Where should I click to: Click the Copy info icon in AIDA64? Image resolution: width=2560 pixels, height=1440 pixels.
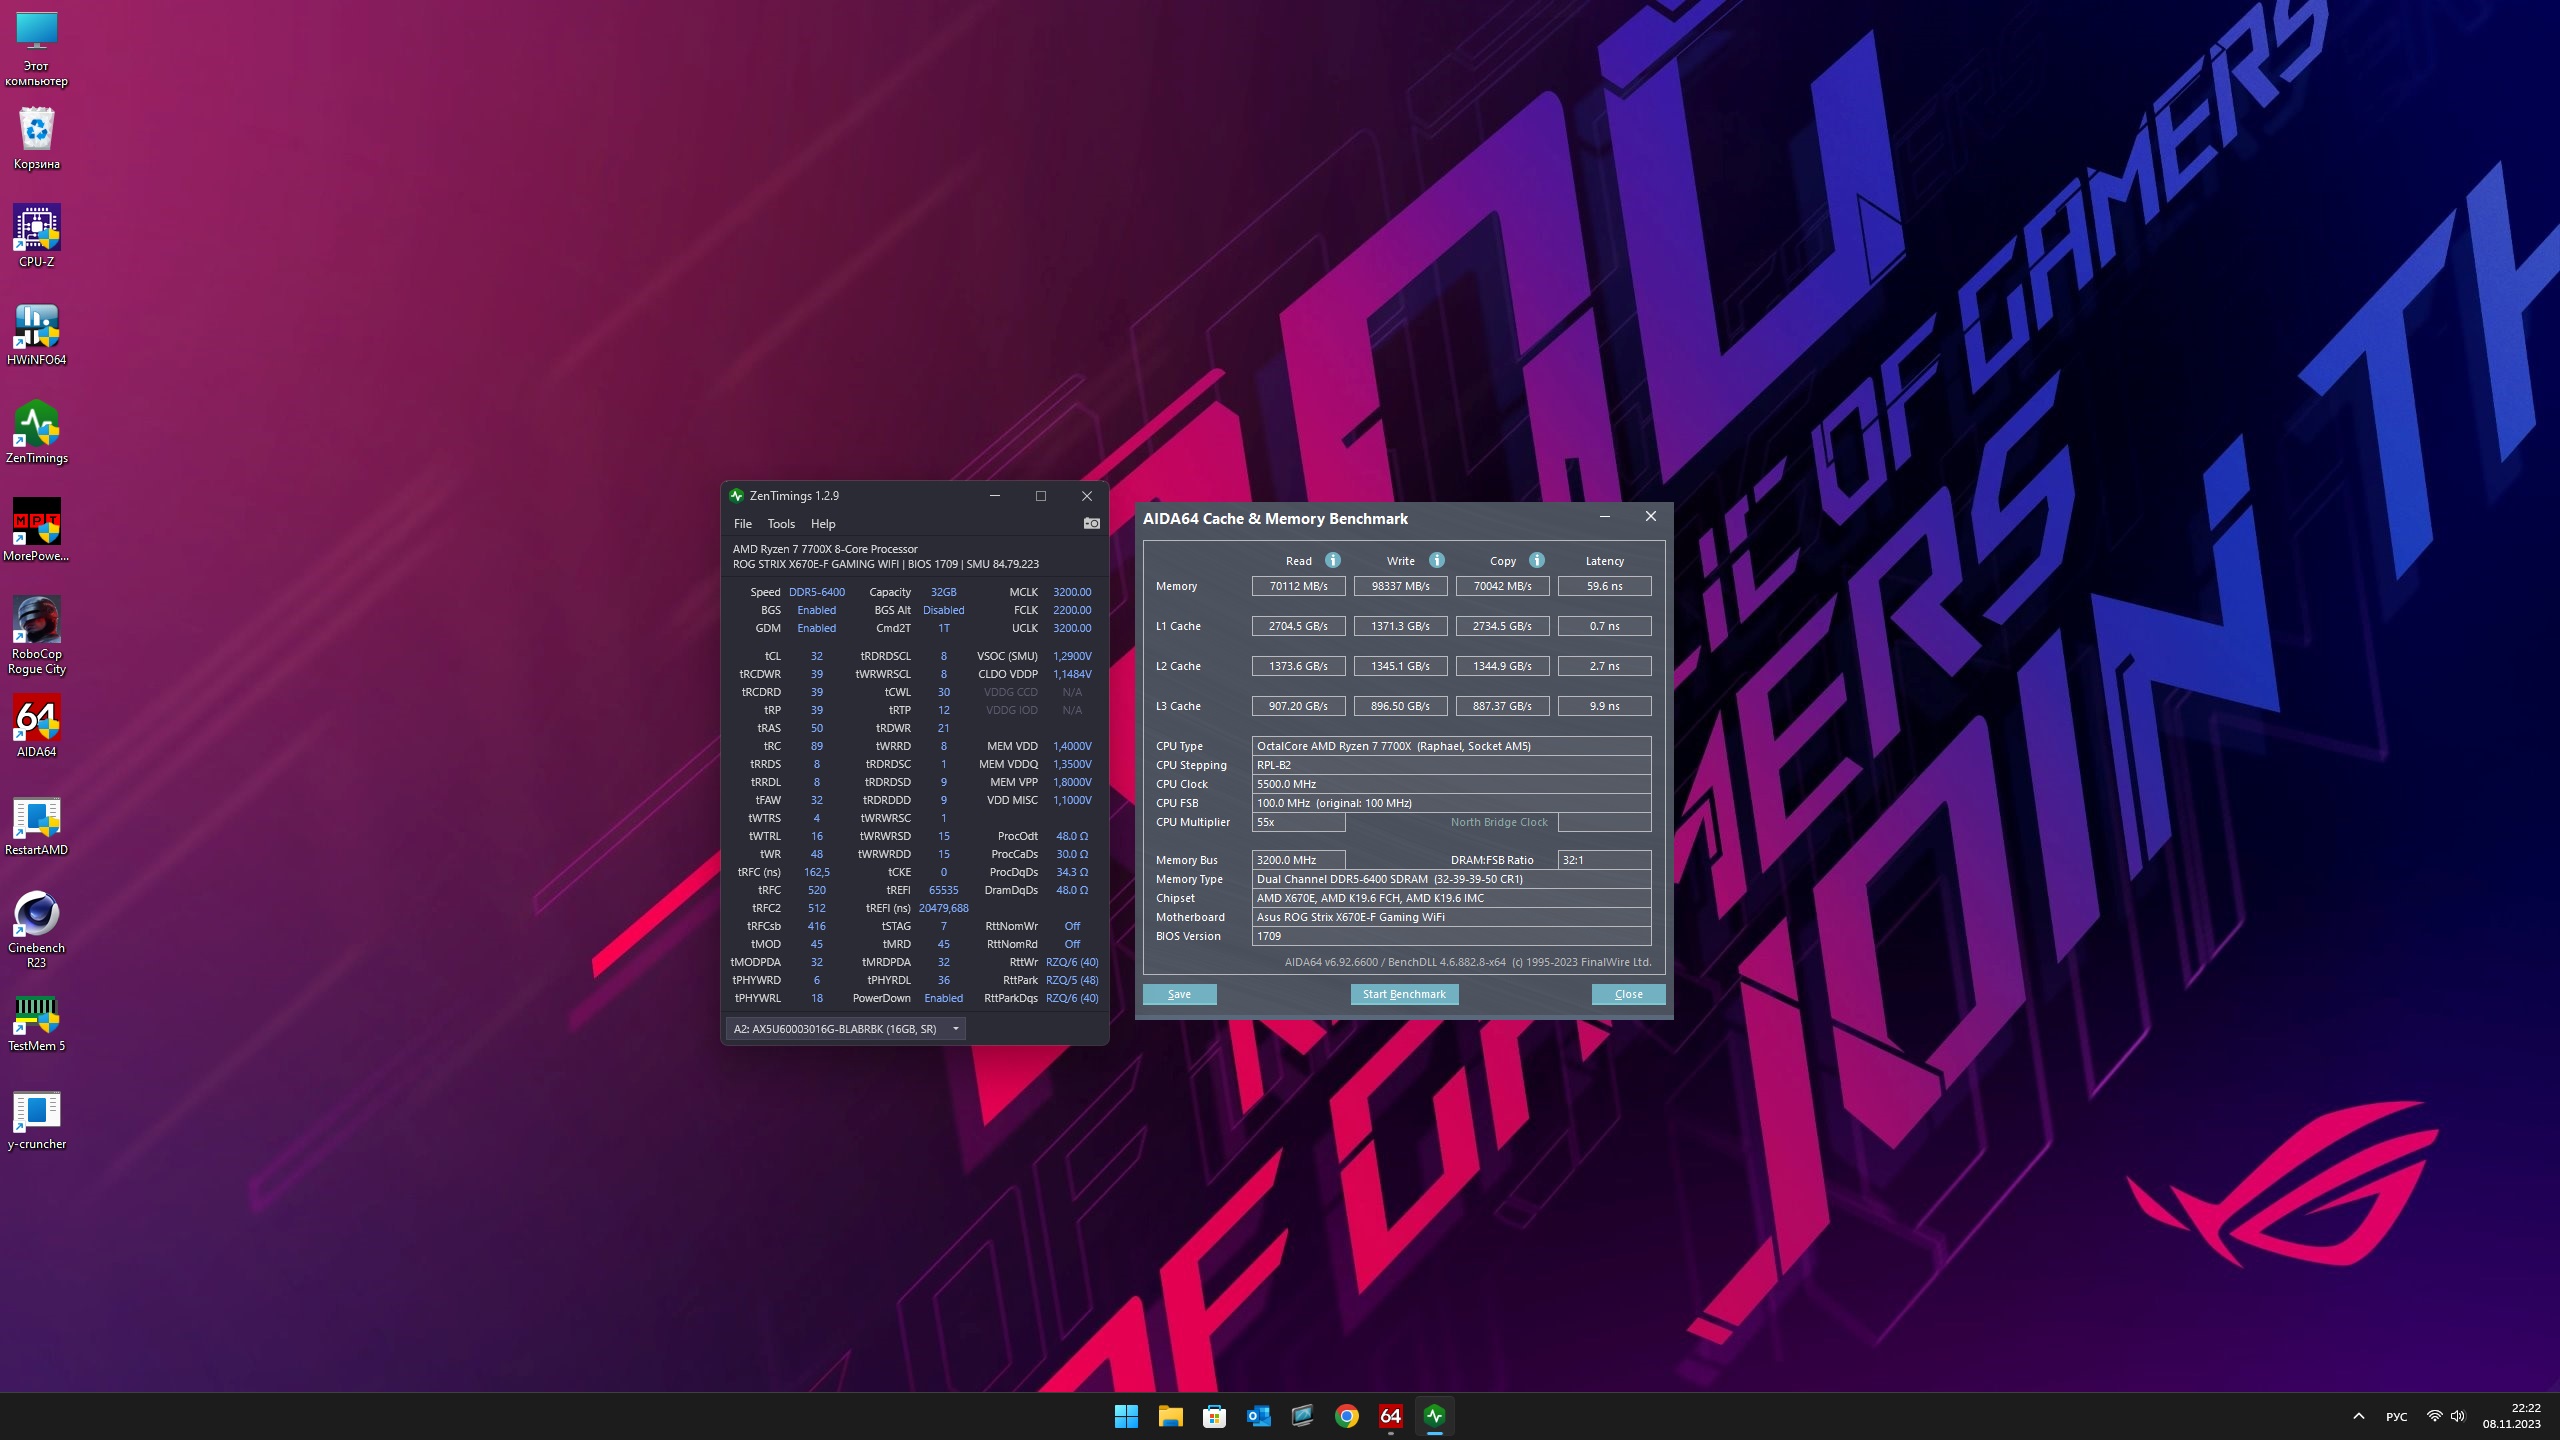pos(1537,560)
